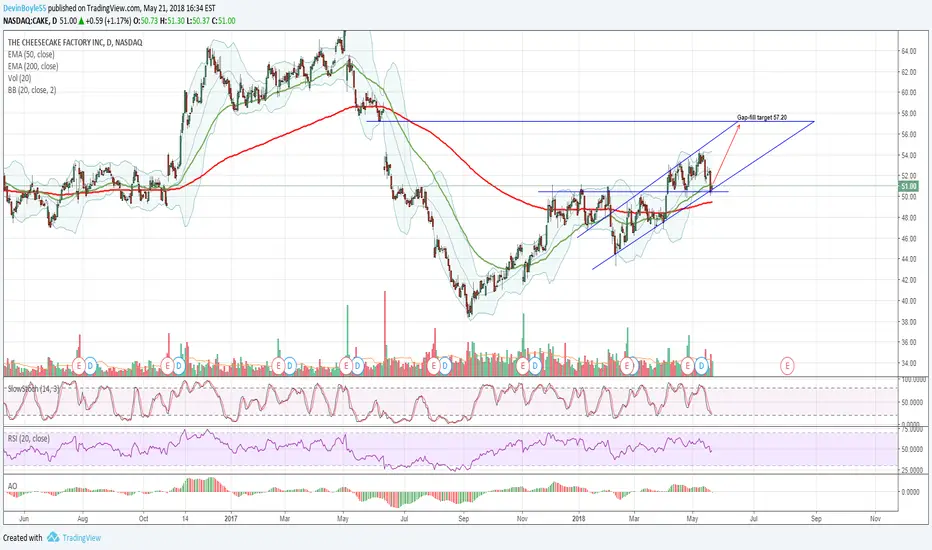Click the H:51.30 high price value in header
The image size is (932, 550).
coord(174,21)
